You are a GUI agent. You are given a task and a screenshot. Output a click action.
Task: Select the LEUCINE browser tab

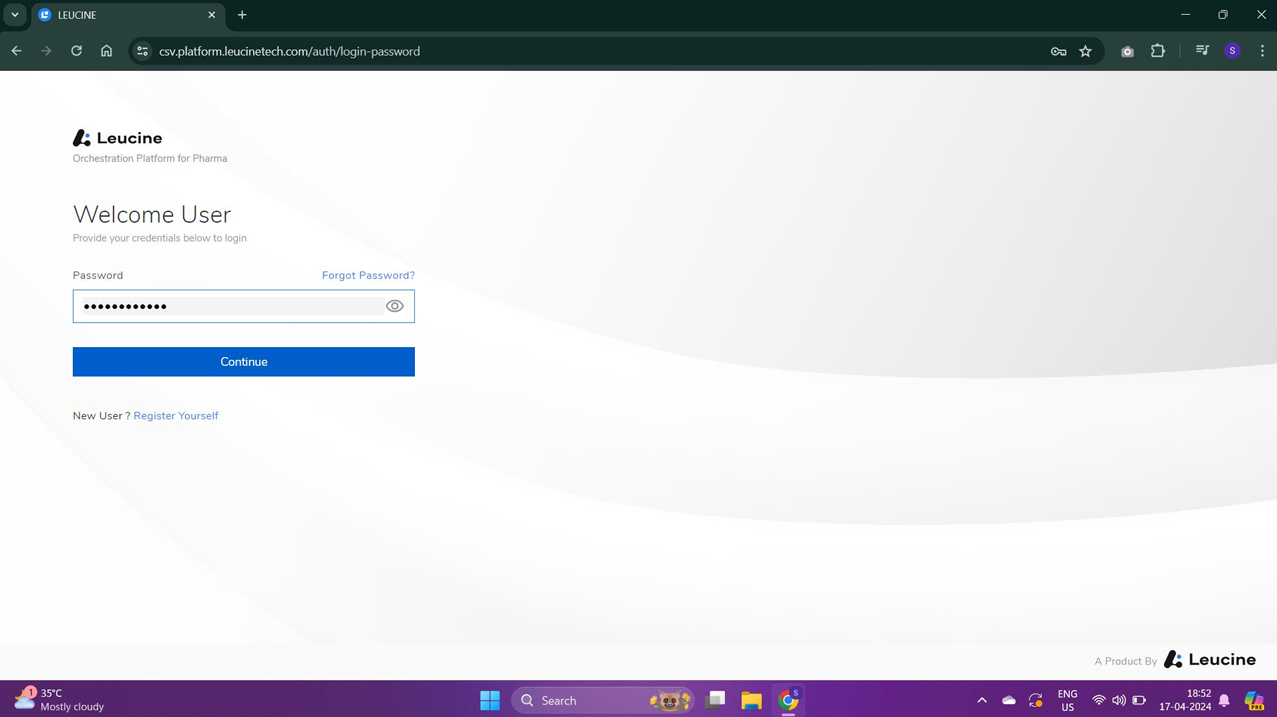[127, 15]
